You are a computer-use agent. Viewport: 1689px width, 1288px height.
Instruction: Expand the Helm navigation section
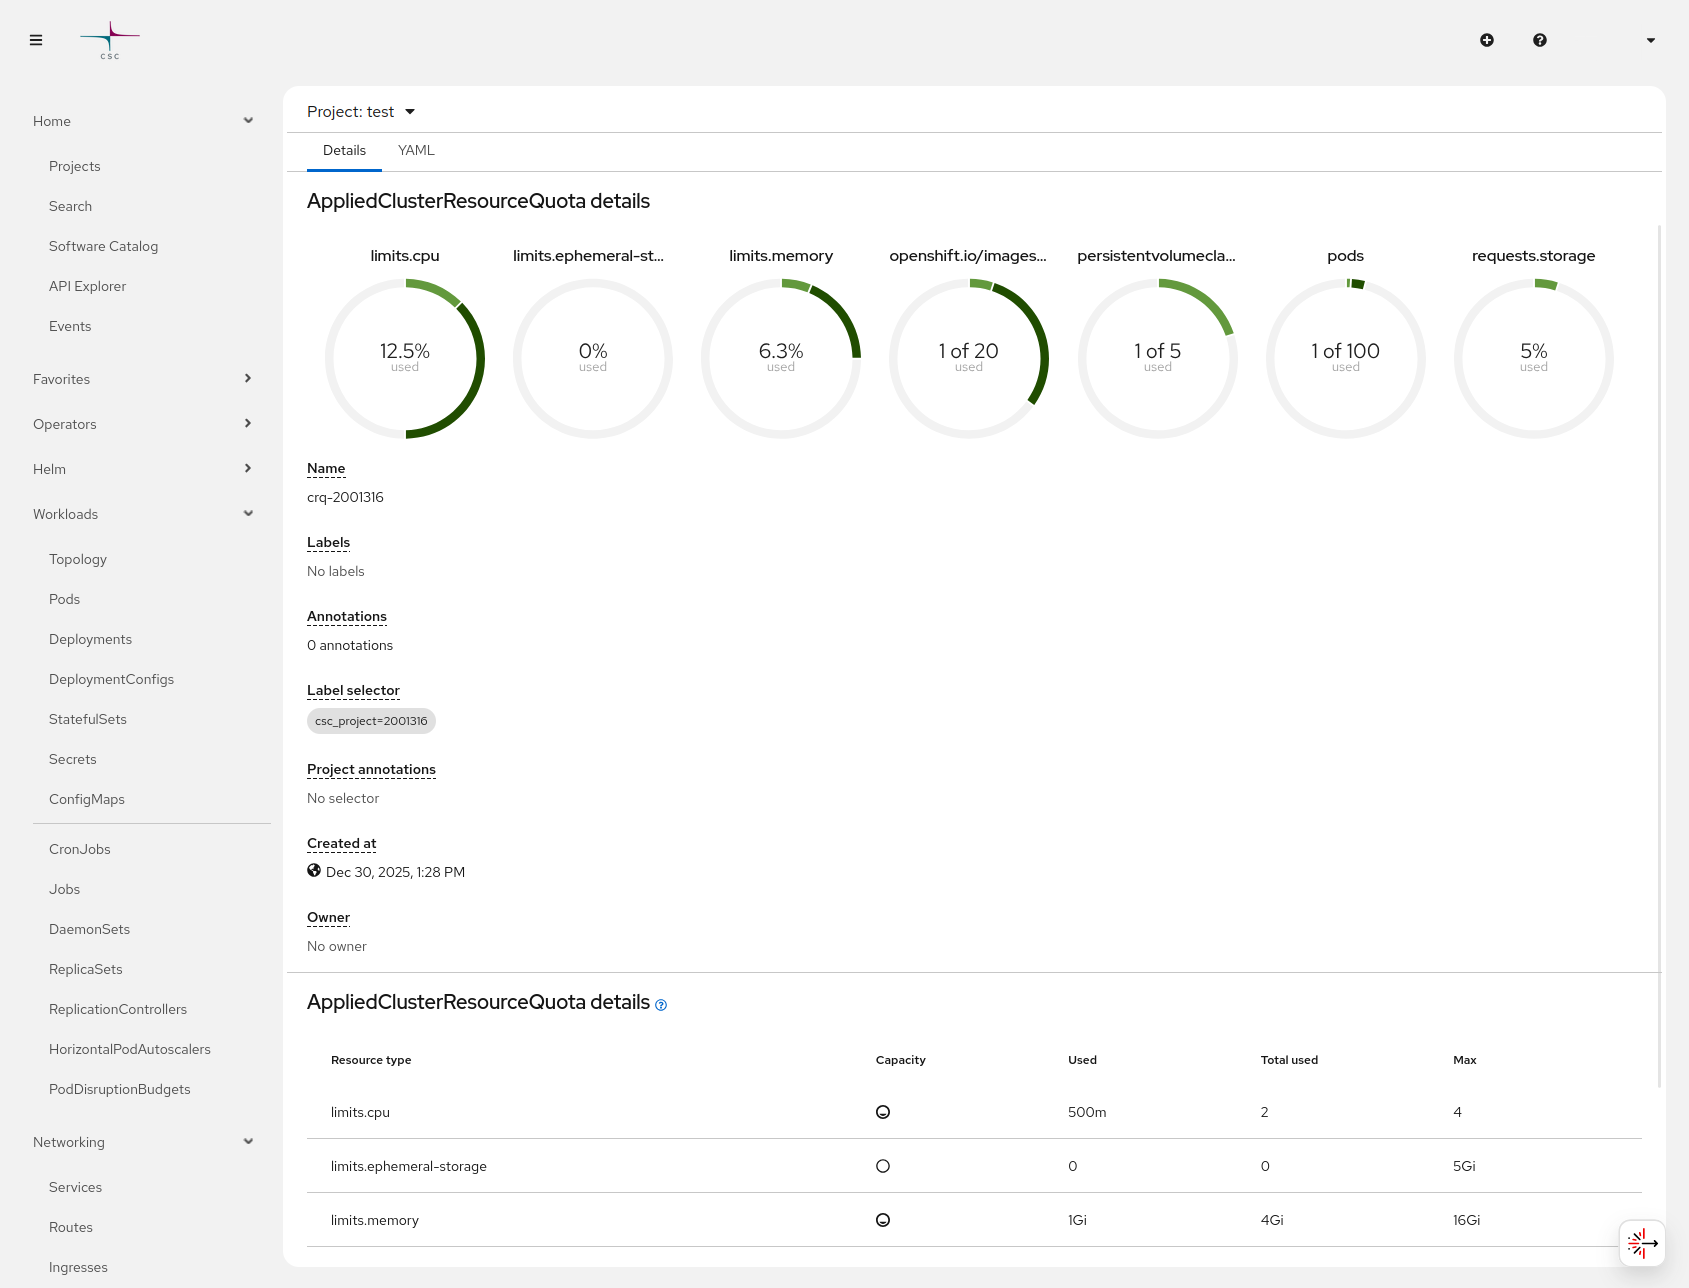142,469
